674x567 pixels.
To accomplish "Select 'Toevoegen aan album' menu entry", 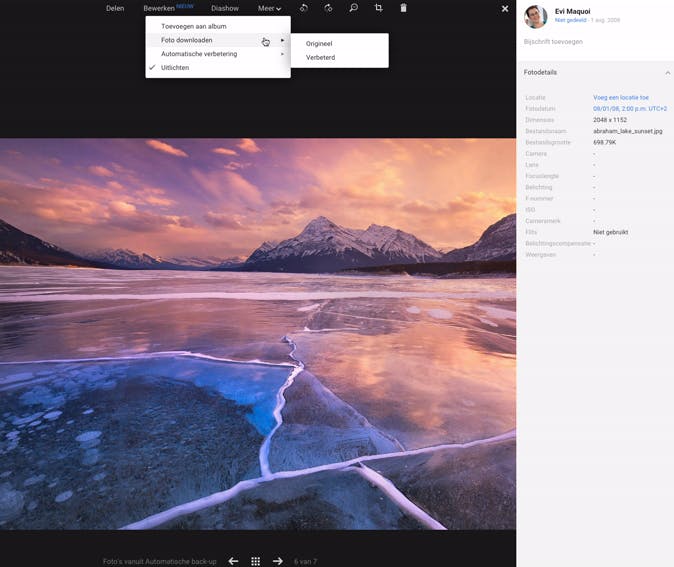I will (193, 26).
